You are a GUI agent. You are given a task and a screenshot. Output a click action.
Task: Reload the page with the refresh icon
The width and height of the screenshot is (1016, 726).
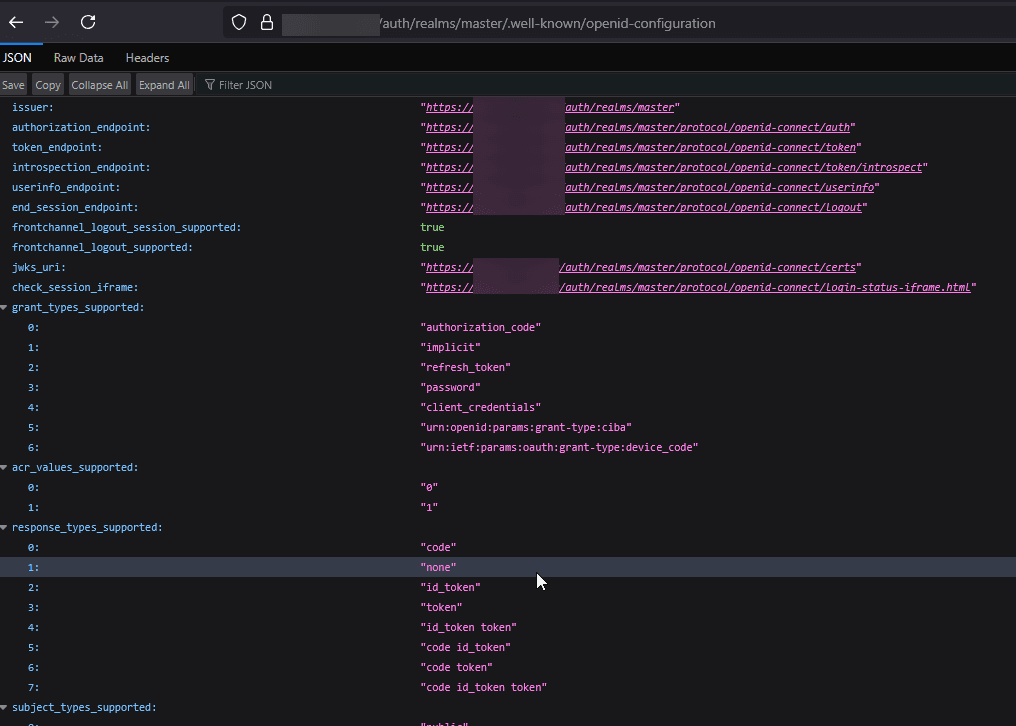(x=88, y=23)
